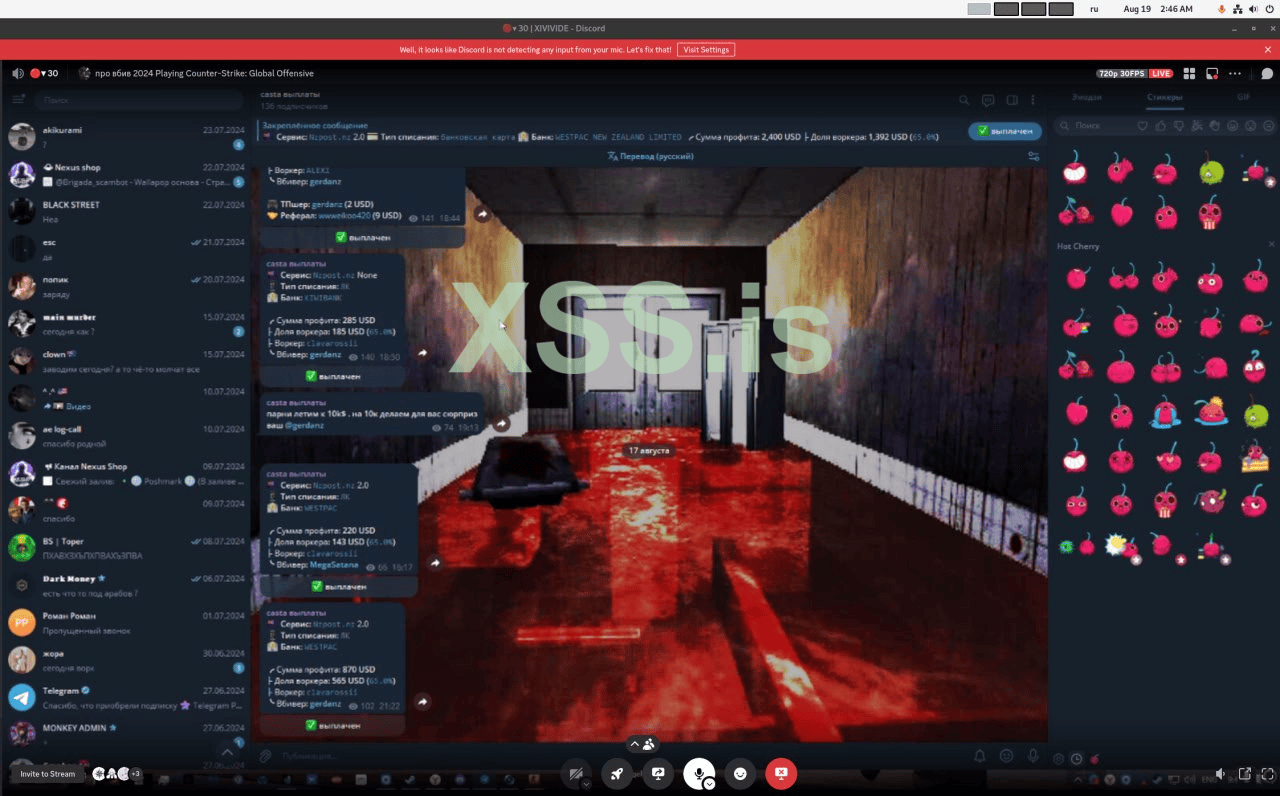Click the Visit Settings button

(x=706, y=49)
